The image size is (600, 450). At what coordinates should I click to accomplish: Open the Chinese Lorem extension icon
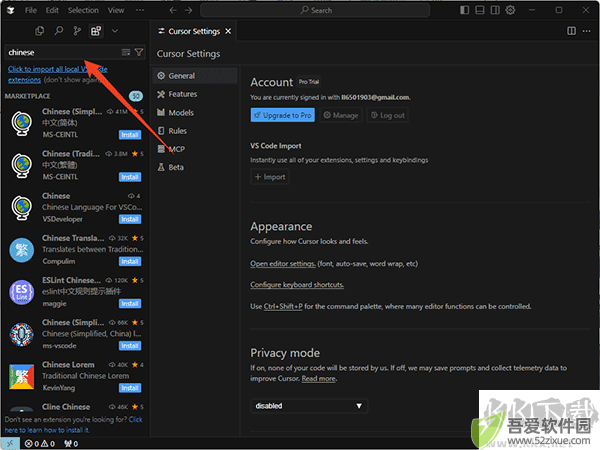tap(22, 376)
